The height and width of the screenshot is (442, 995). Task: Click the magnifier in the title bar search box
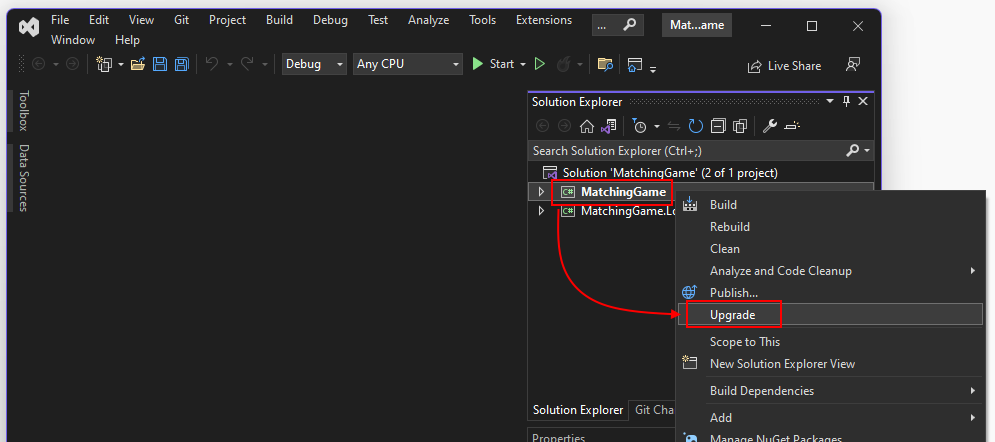pyautogui.click(x=629, y=25)
